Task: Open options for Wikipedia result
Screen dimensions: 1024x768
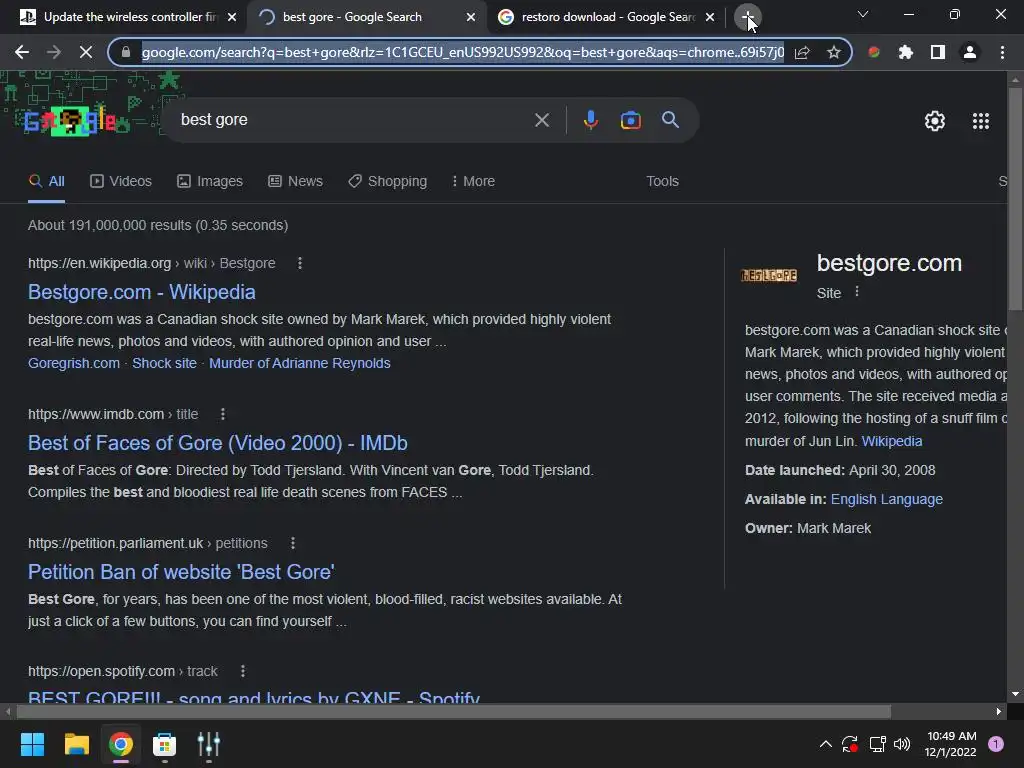Action: click(300, 263)
